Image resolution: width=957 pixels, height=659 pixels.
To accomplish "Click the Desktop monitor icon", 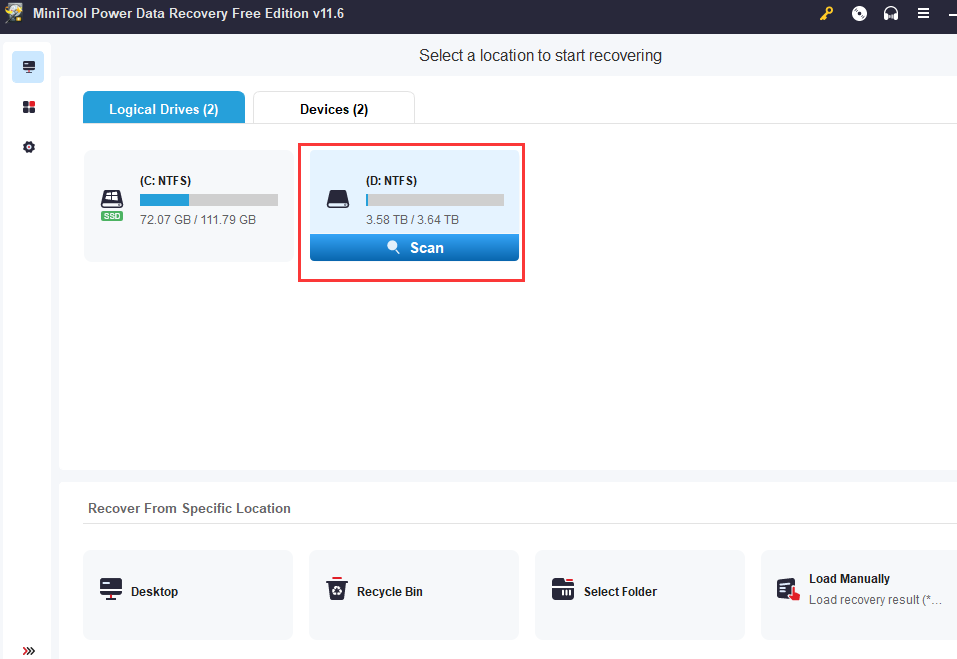I will (111, 589).
